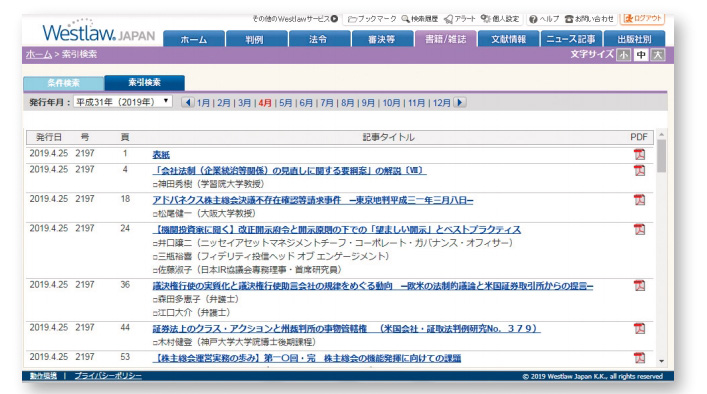Open 【株主総会運営実務の歩み】 article link
This screenshot has width=707, height=394.
307,358
